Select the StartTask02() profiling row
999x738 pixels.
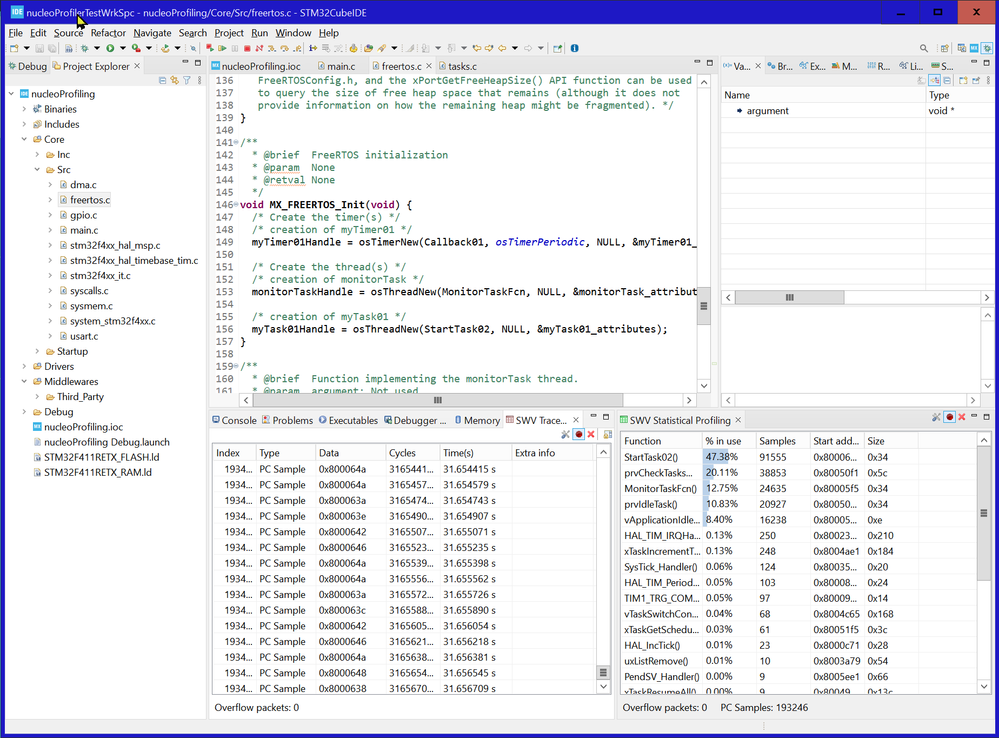tap(798, 457)
